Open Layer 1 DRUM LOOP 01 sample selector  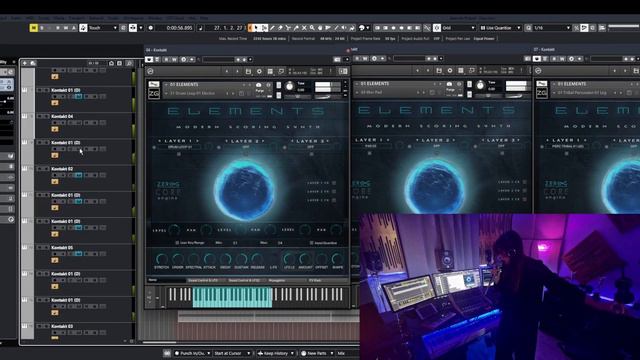[x=180, y=147]
